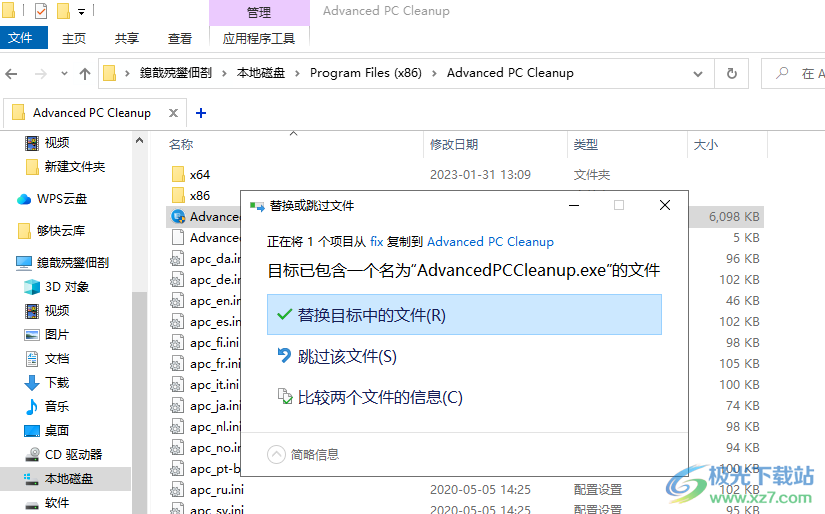
Task: Open WPS云盘 in navigation pane
Action: (x=62, y=199)
